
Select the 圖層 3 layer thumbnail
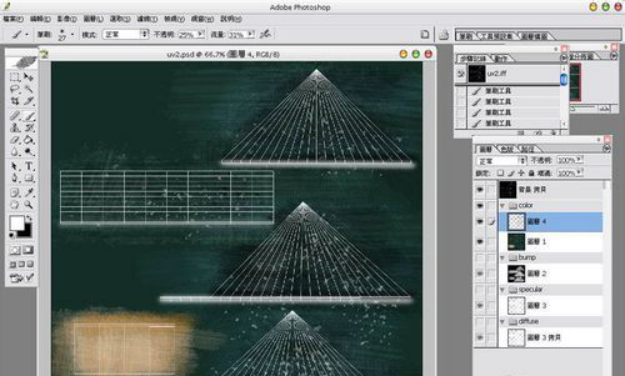pyautogui.click(x=516, y=305)
